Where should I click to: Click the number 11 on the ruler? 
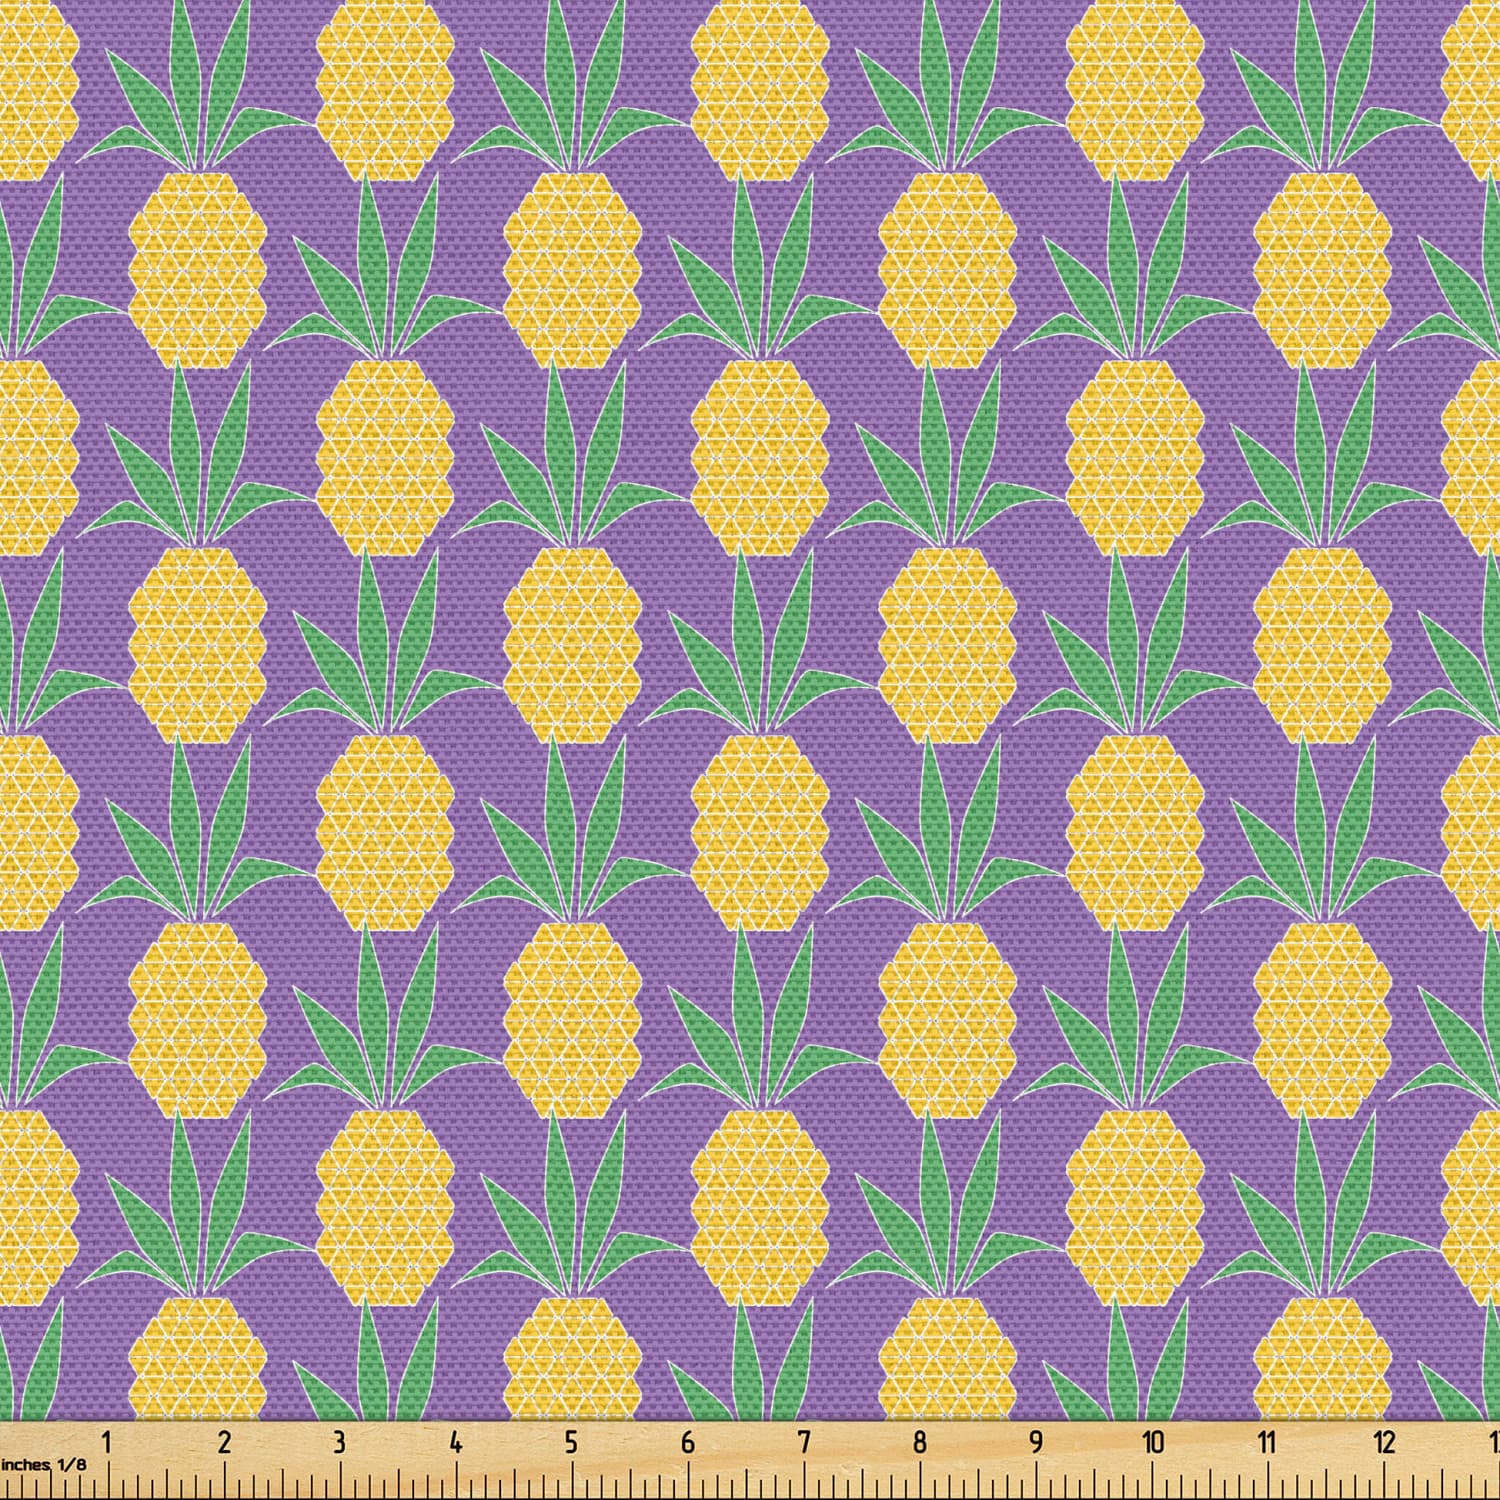[x=1267, y=1441]
